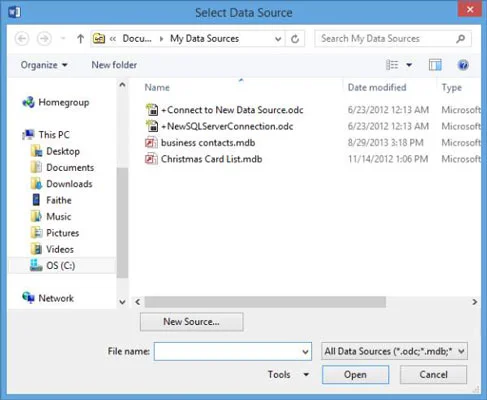Toggle the preview pane icon
The image size is (487, 400).
click(435, 65)
